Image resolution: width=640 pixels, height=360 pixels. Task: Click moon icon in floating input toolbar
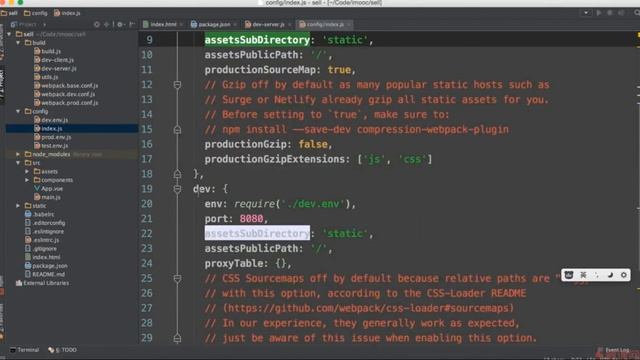point(610,275)
